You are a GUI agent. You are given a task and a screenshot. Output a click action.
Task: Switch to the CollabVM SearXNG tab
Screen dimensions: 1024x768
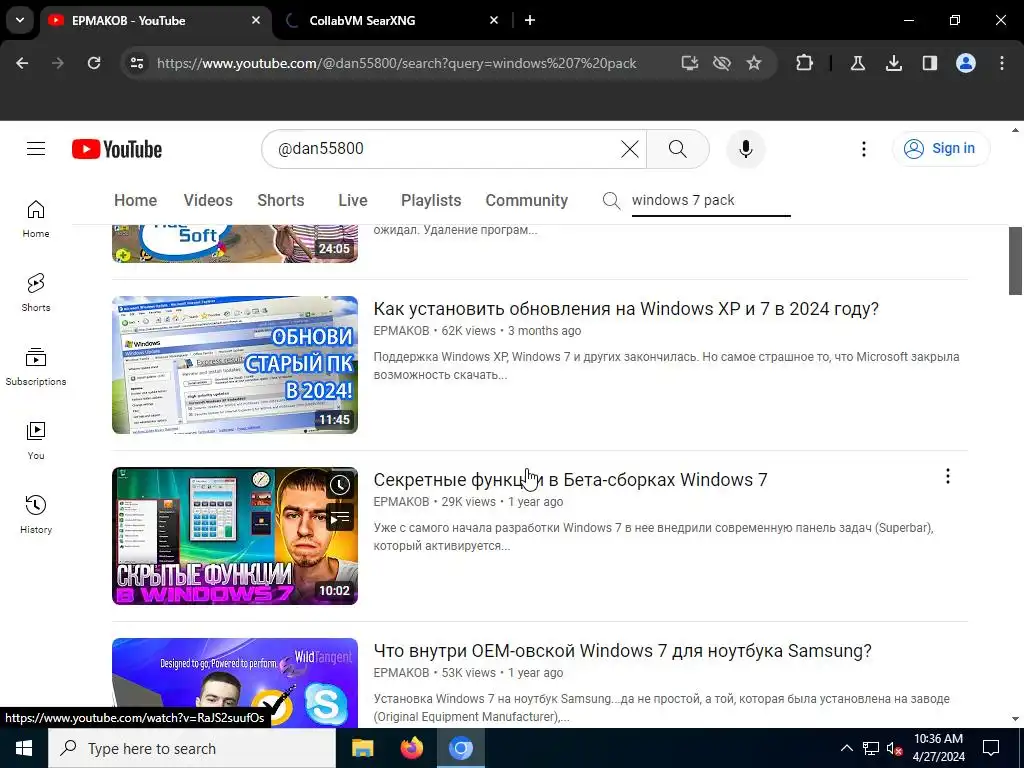coord(362,20)
